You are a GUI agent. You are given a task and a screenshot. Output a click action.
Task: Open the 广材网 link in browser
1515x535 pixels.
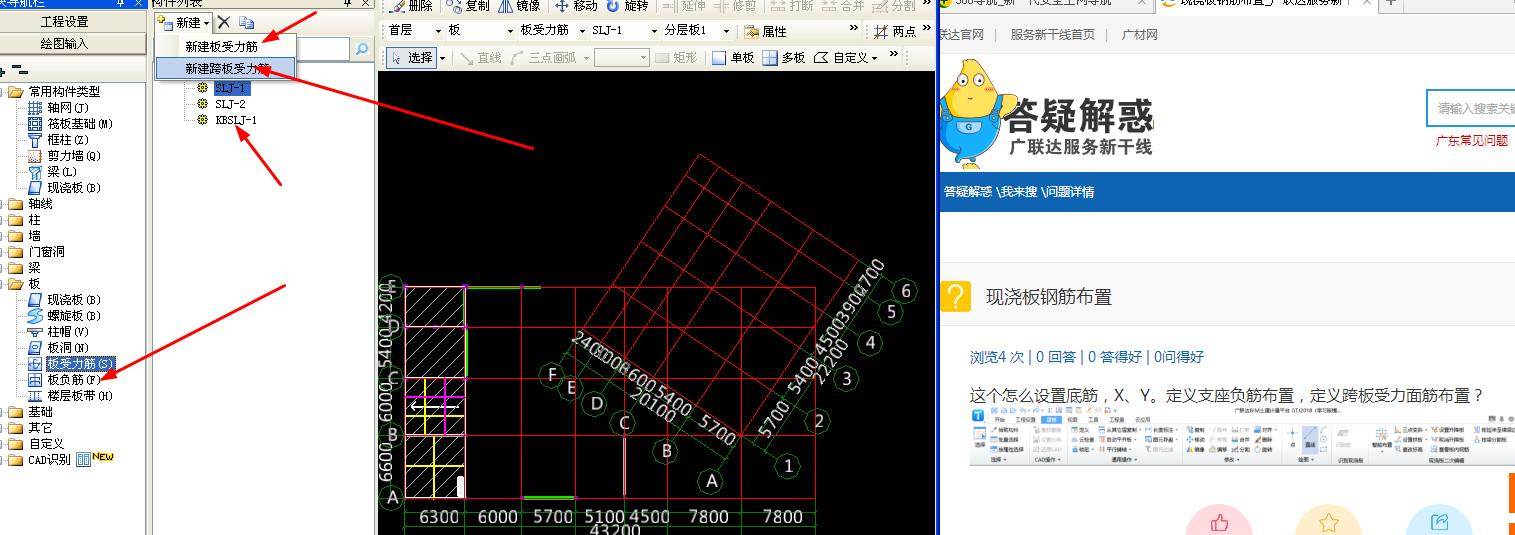coord(1139,34)
